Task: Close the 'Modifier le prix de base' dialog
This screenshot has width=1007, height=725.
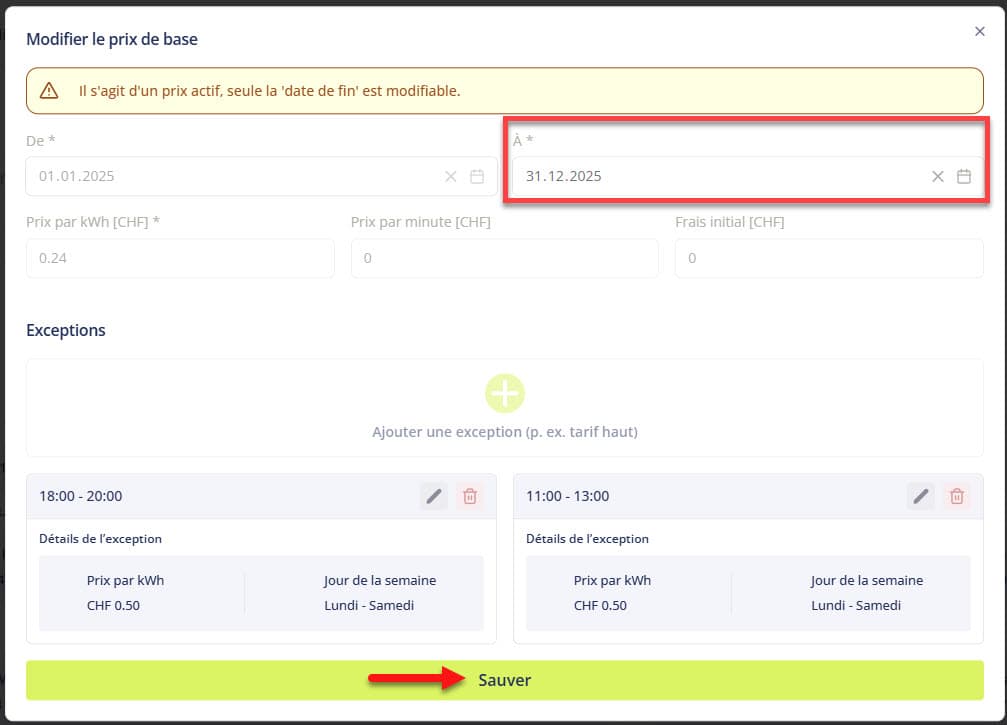Action: (980, 32)
